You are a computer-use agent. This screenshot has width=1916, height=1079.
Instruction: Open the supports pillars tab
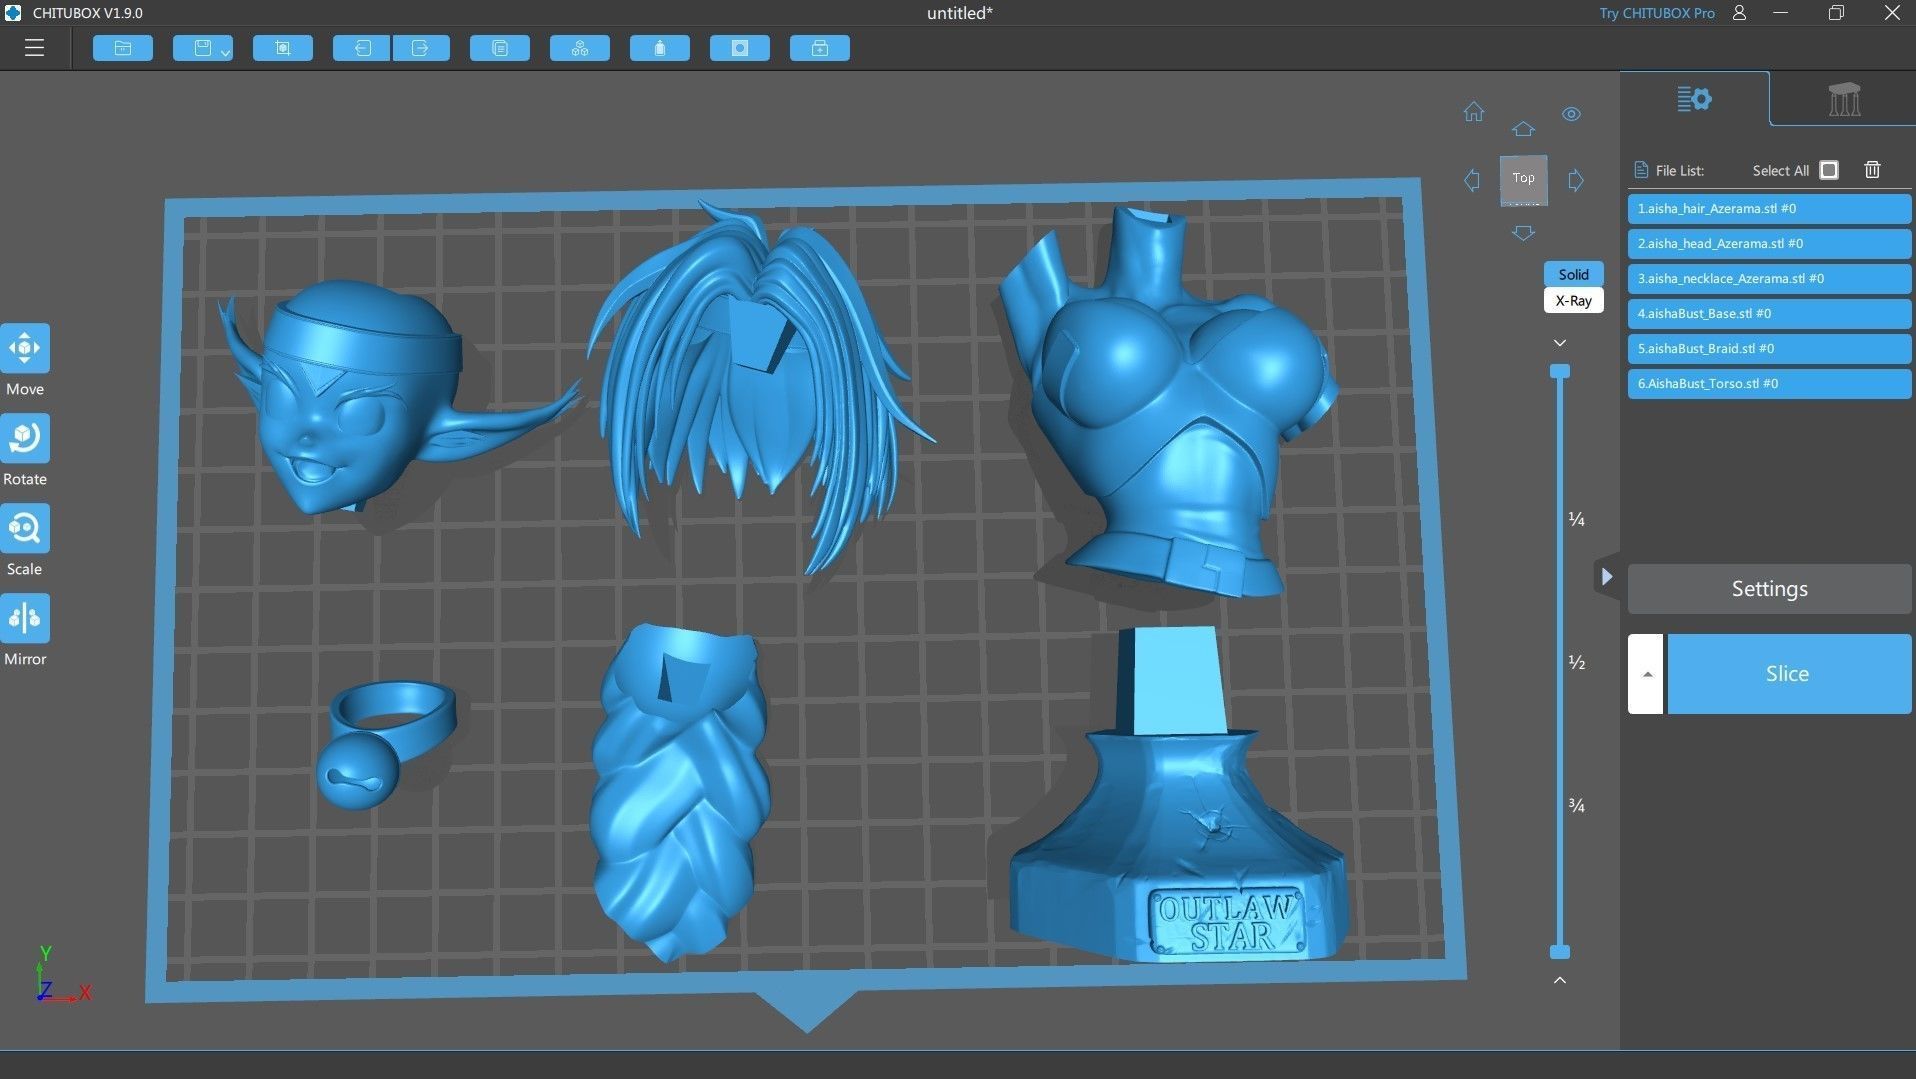[1844, 99]
